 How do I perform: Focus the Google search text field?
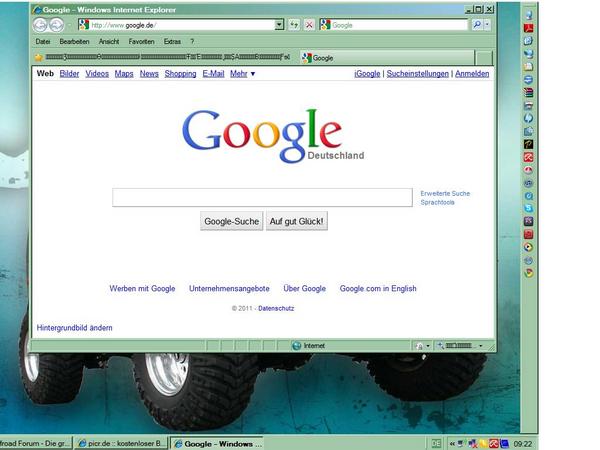click(x=262, y=197)
